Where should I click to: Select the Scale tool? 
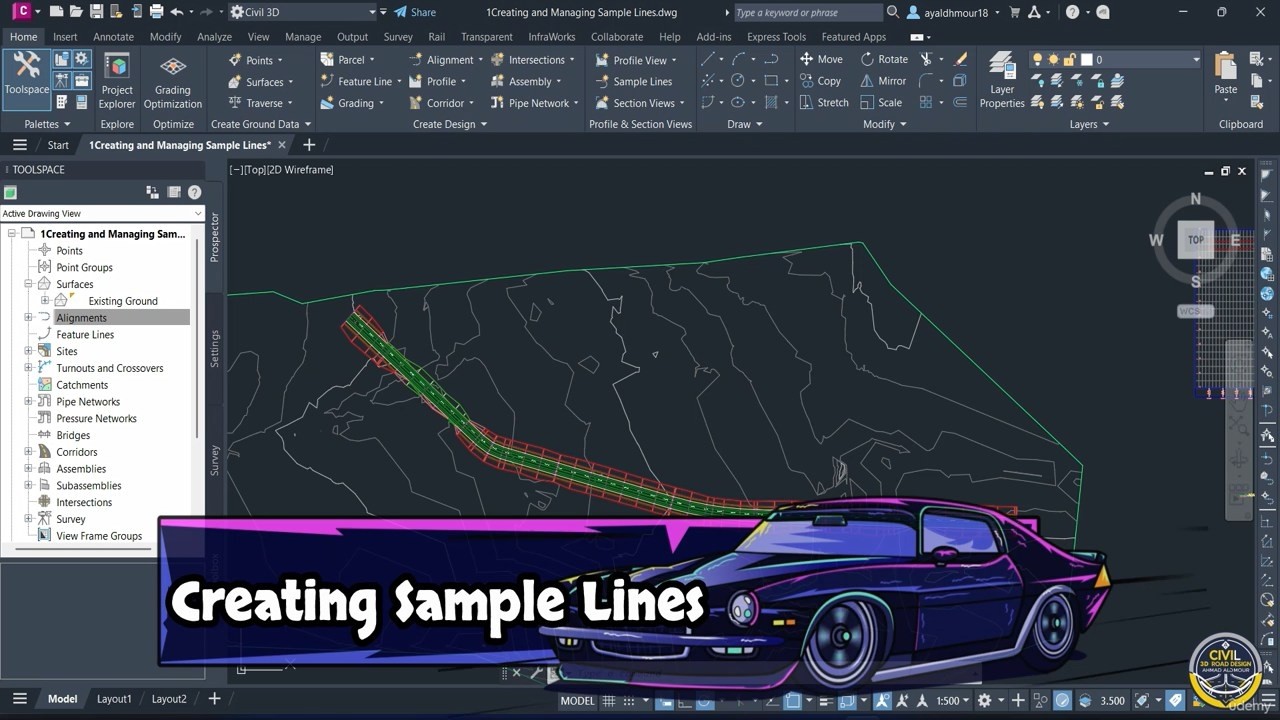coord(881,102)
